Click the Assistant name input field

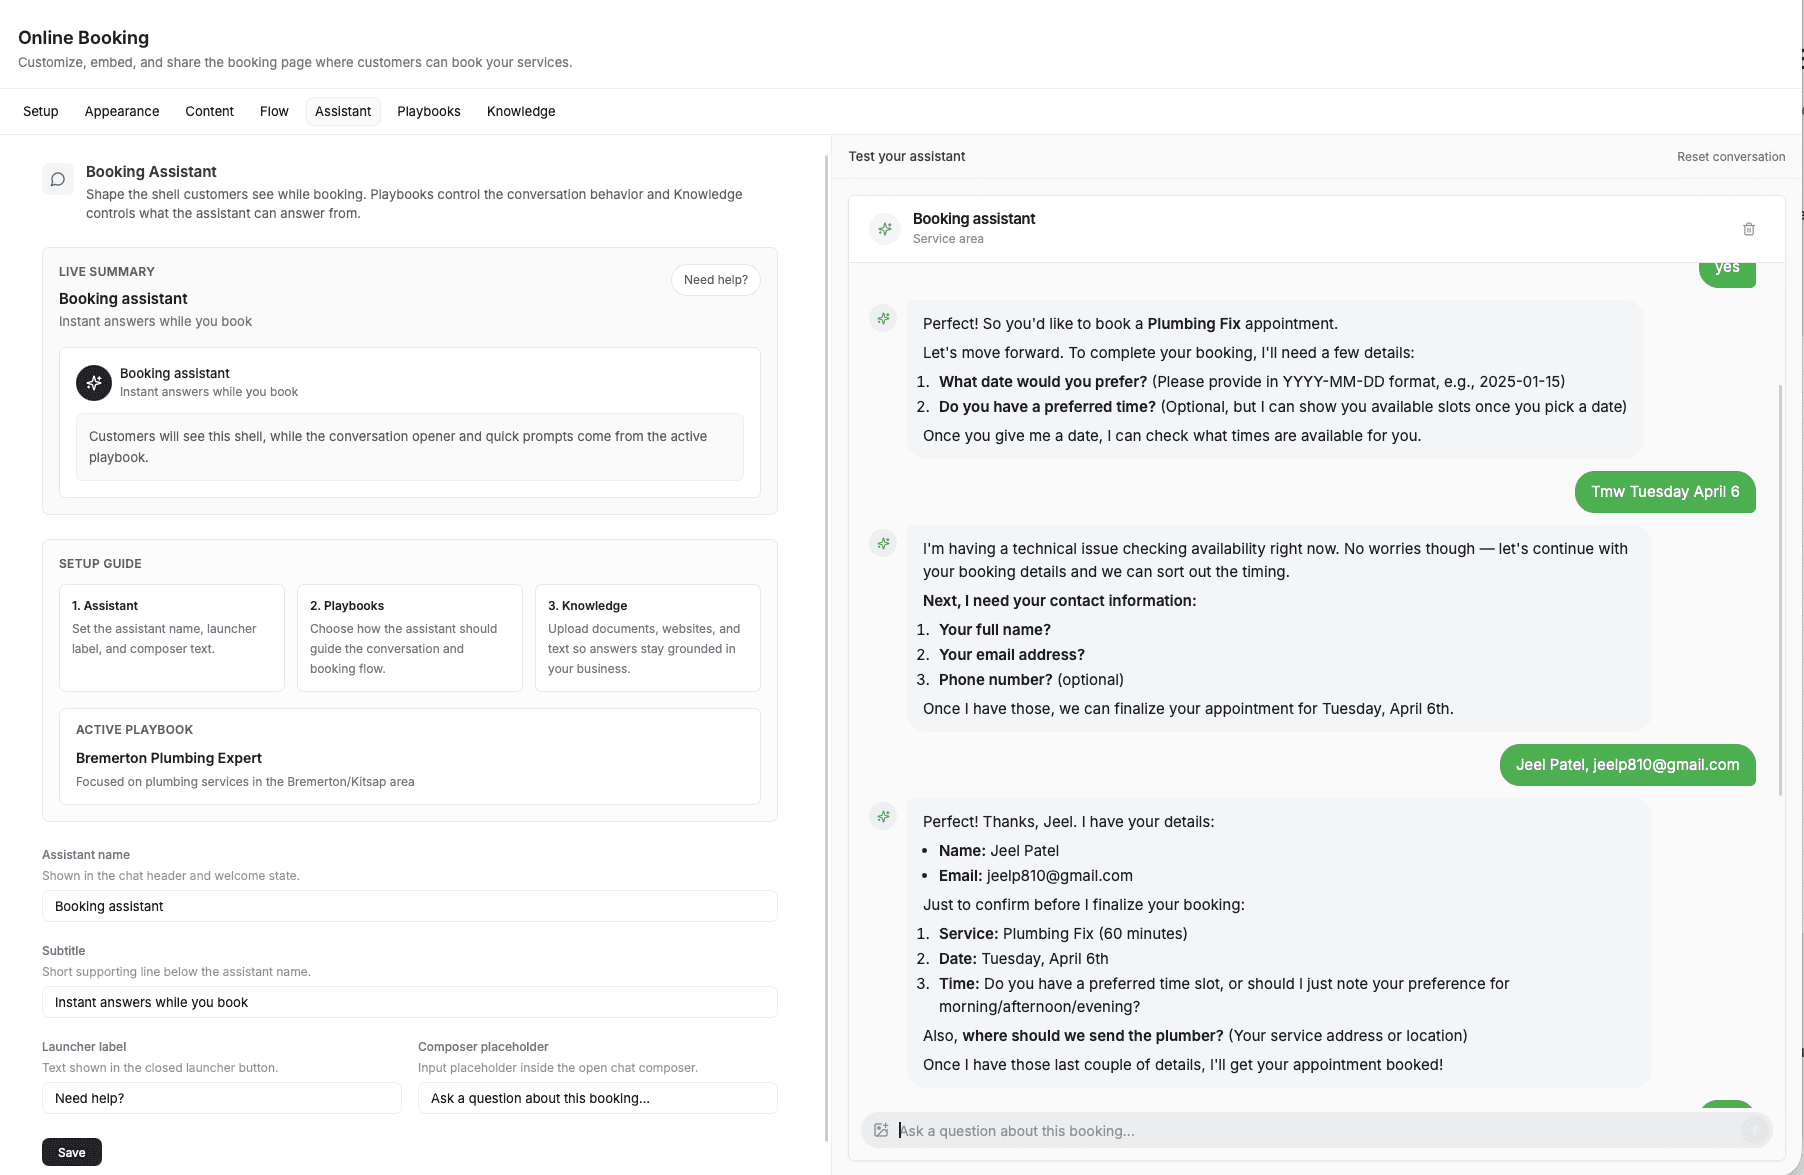409,906
